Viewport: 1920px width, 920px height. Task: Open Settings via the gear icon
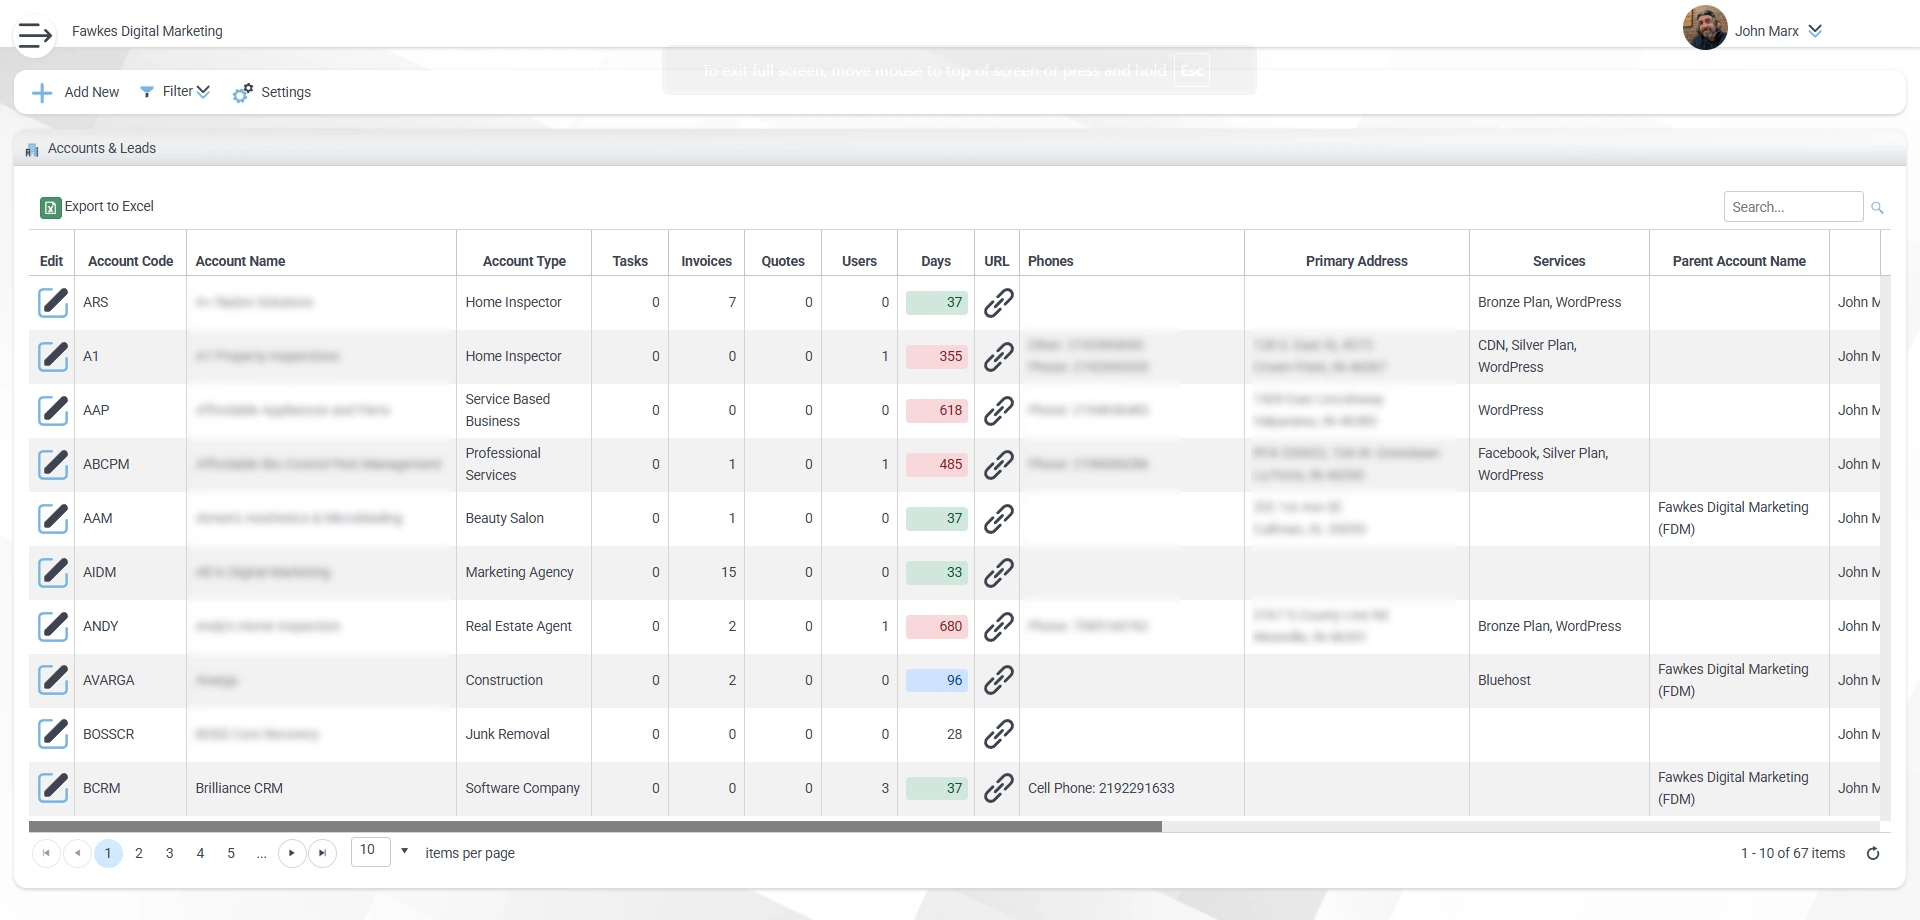[x=241, y=92]
